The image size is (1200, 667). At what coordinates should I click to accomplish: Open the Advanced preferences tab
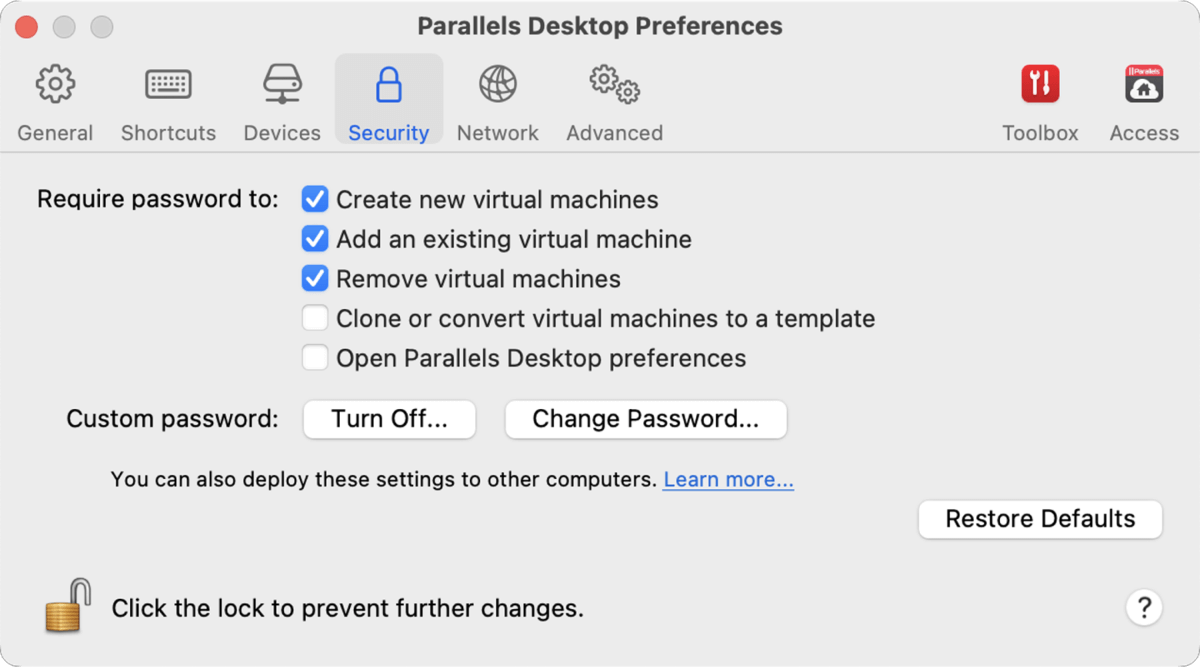coord(613,98)
